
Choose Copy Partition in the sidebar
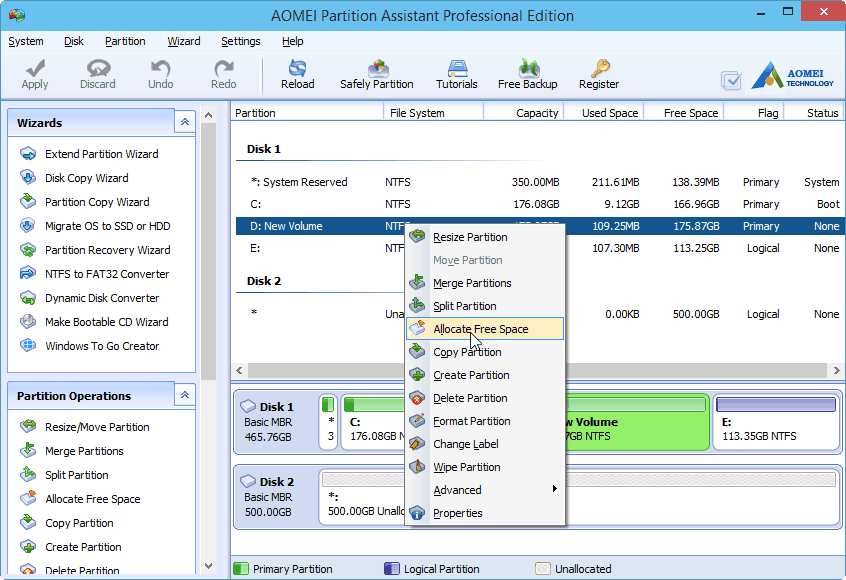tap(67, 523)
